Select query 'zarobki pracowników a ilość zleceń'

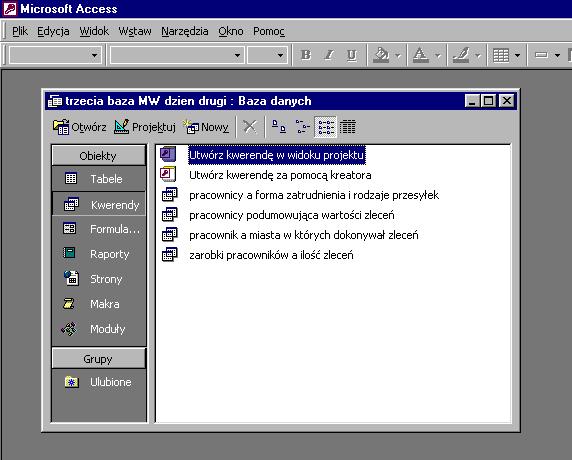[x=271, y=255]
